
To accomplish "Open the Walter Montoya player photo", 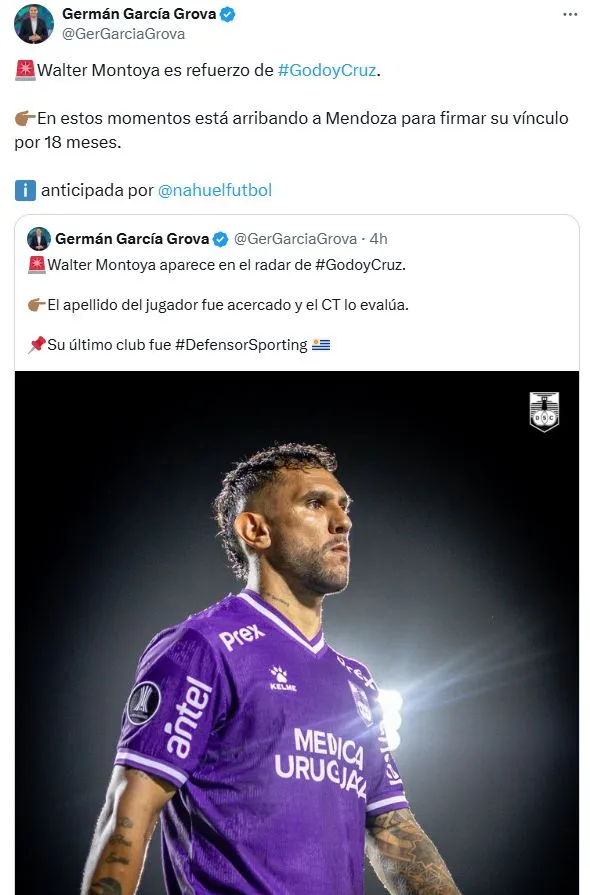I will [x=297, y=632].
